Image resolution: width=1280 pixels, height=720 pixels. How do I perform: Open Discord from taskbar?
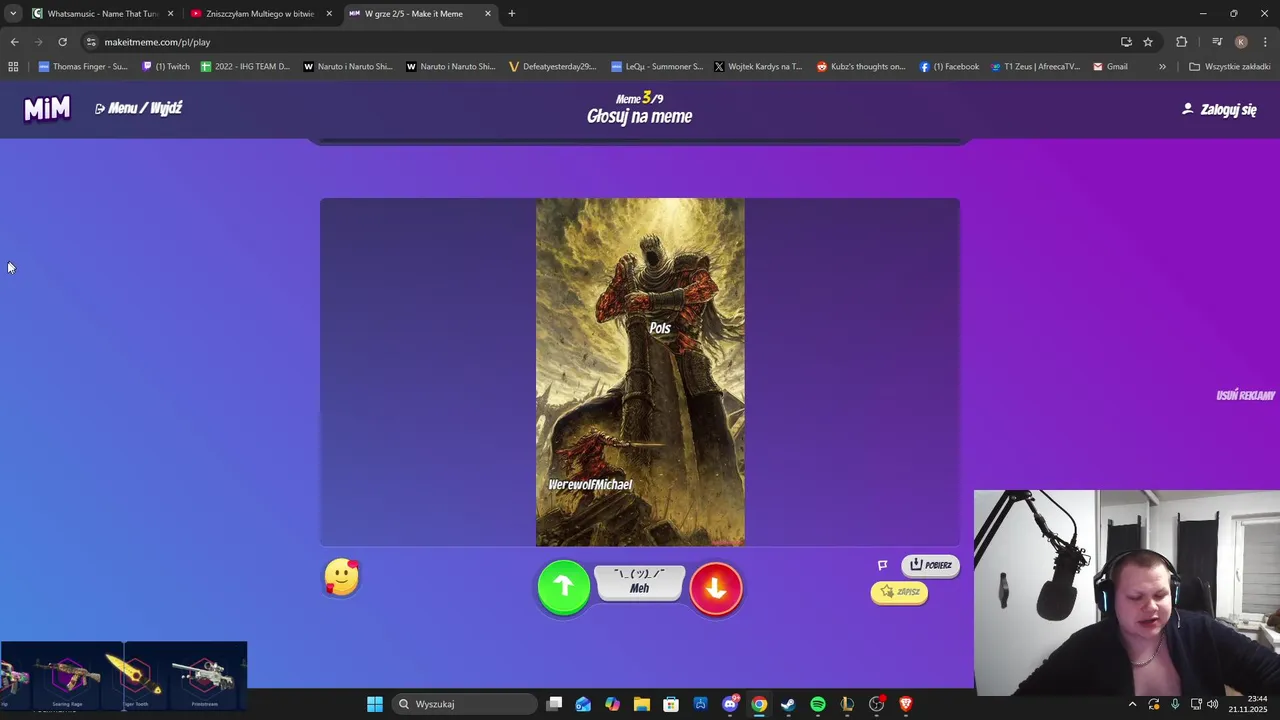(x=731, y=704)
